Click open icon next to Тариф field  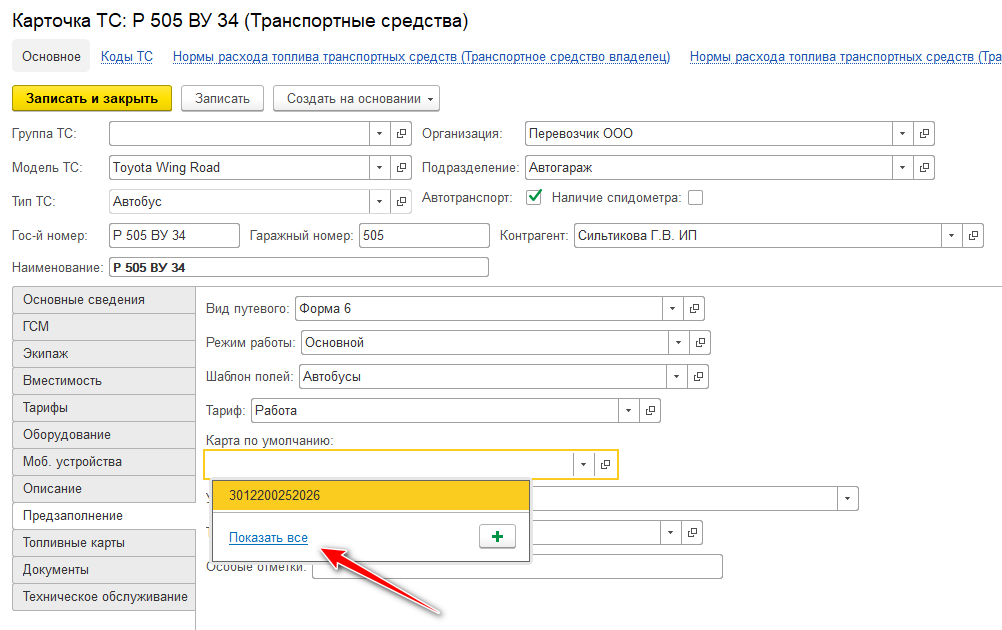pos(650,411)
